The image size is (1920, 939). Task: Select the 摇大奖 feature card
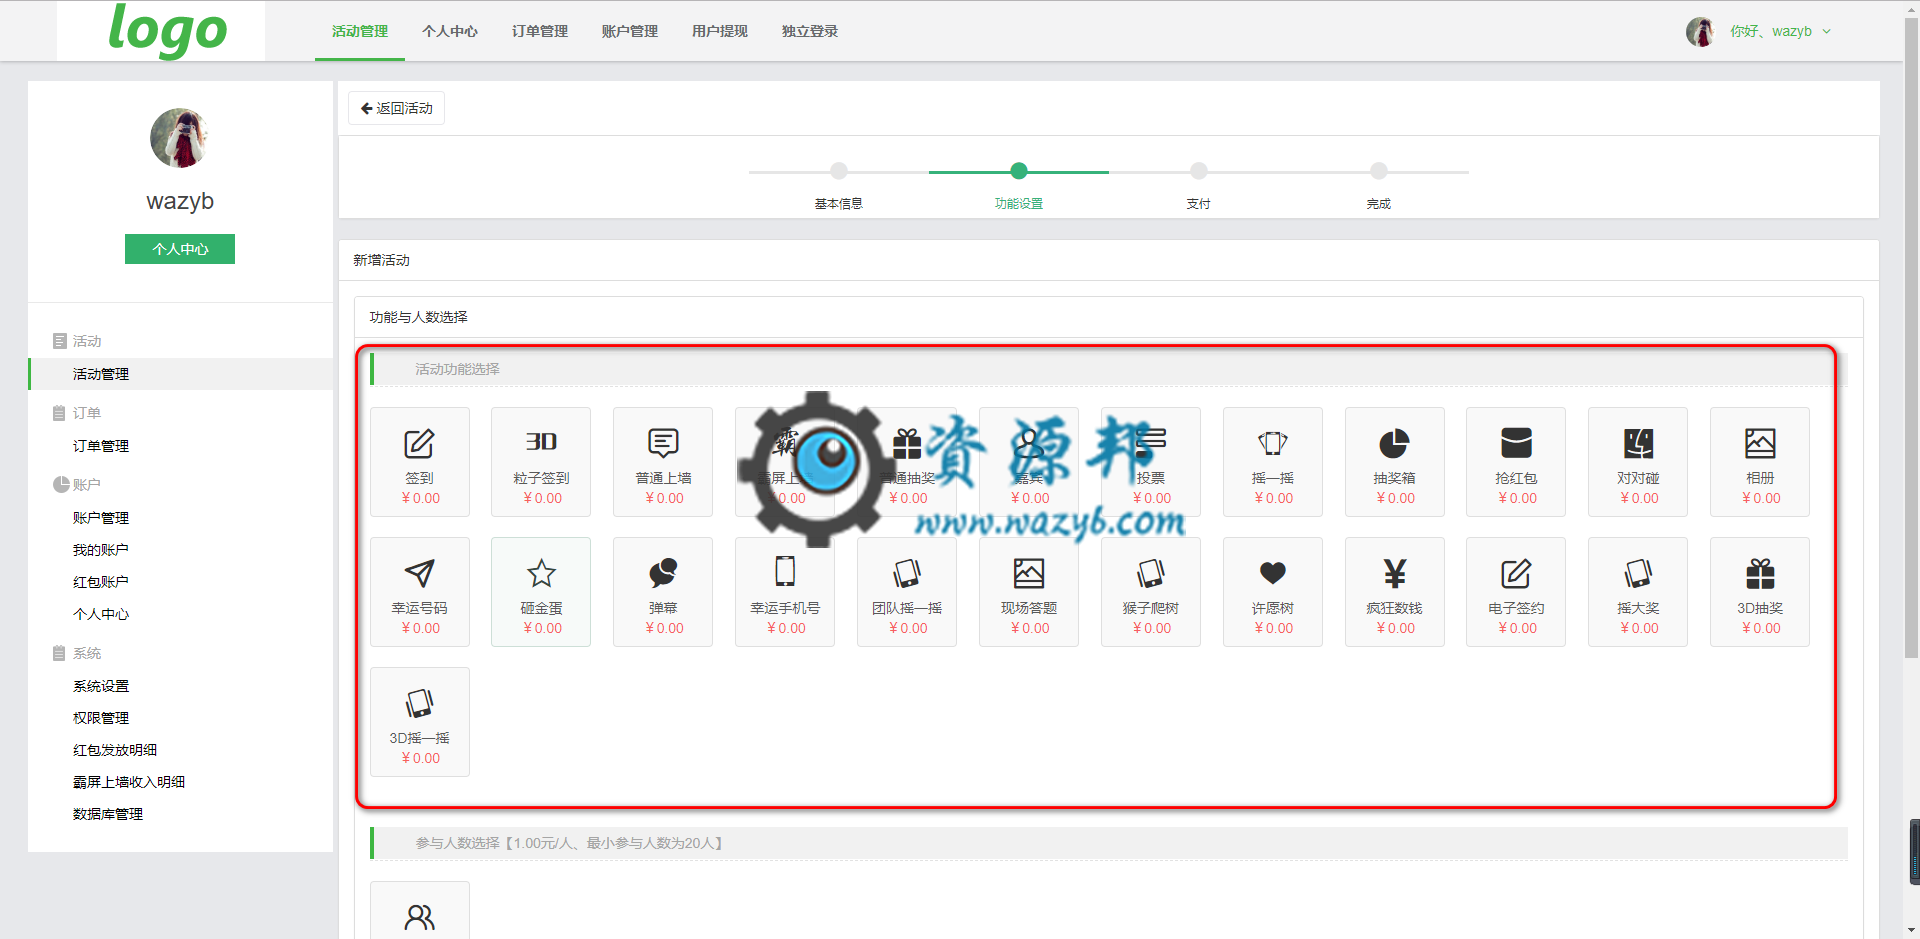1638,592
